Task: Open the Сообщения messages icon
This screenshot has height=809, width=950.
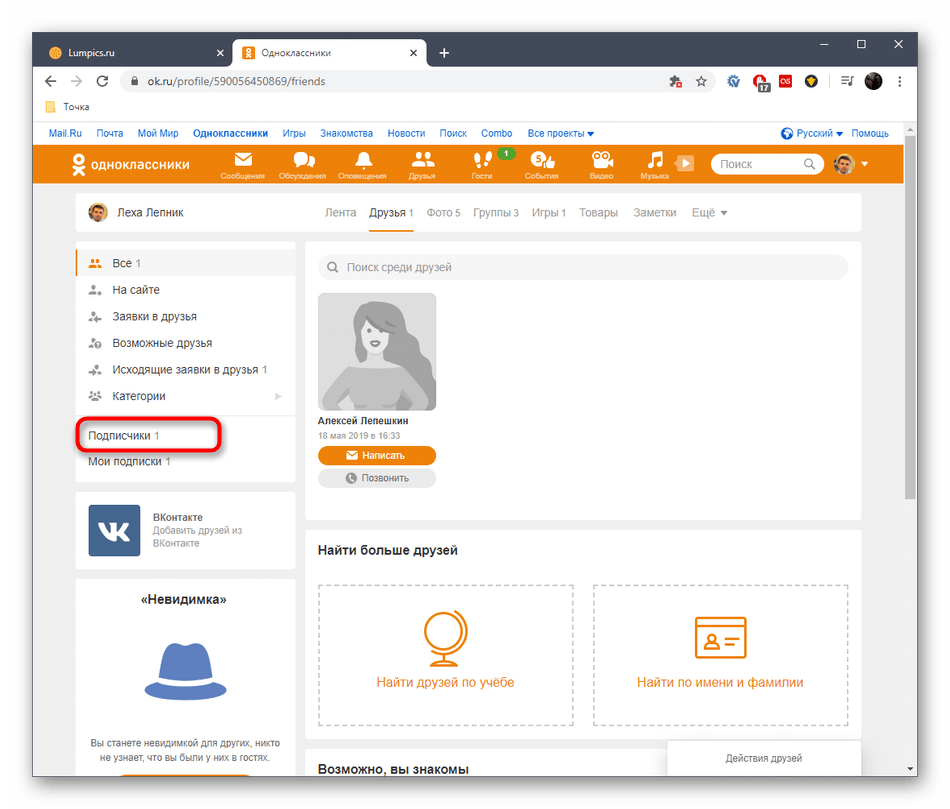Action: tap(242, 160)
